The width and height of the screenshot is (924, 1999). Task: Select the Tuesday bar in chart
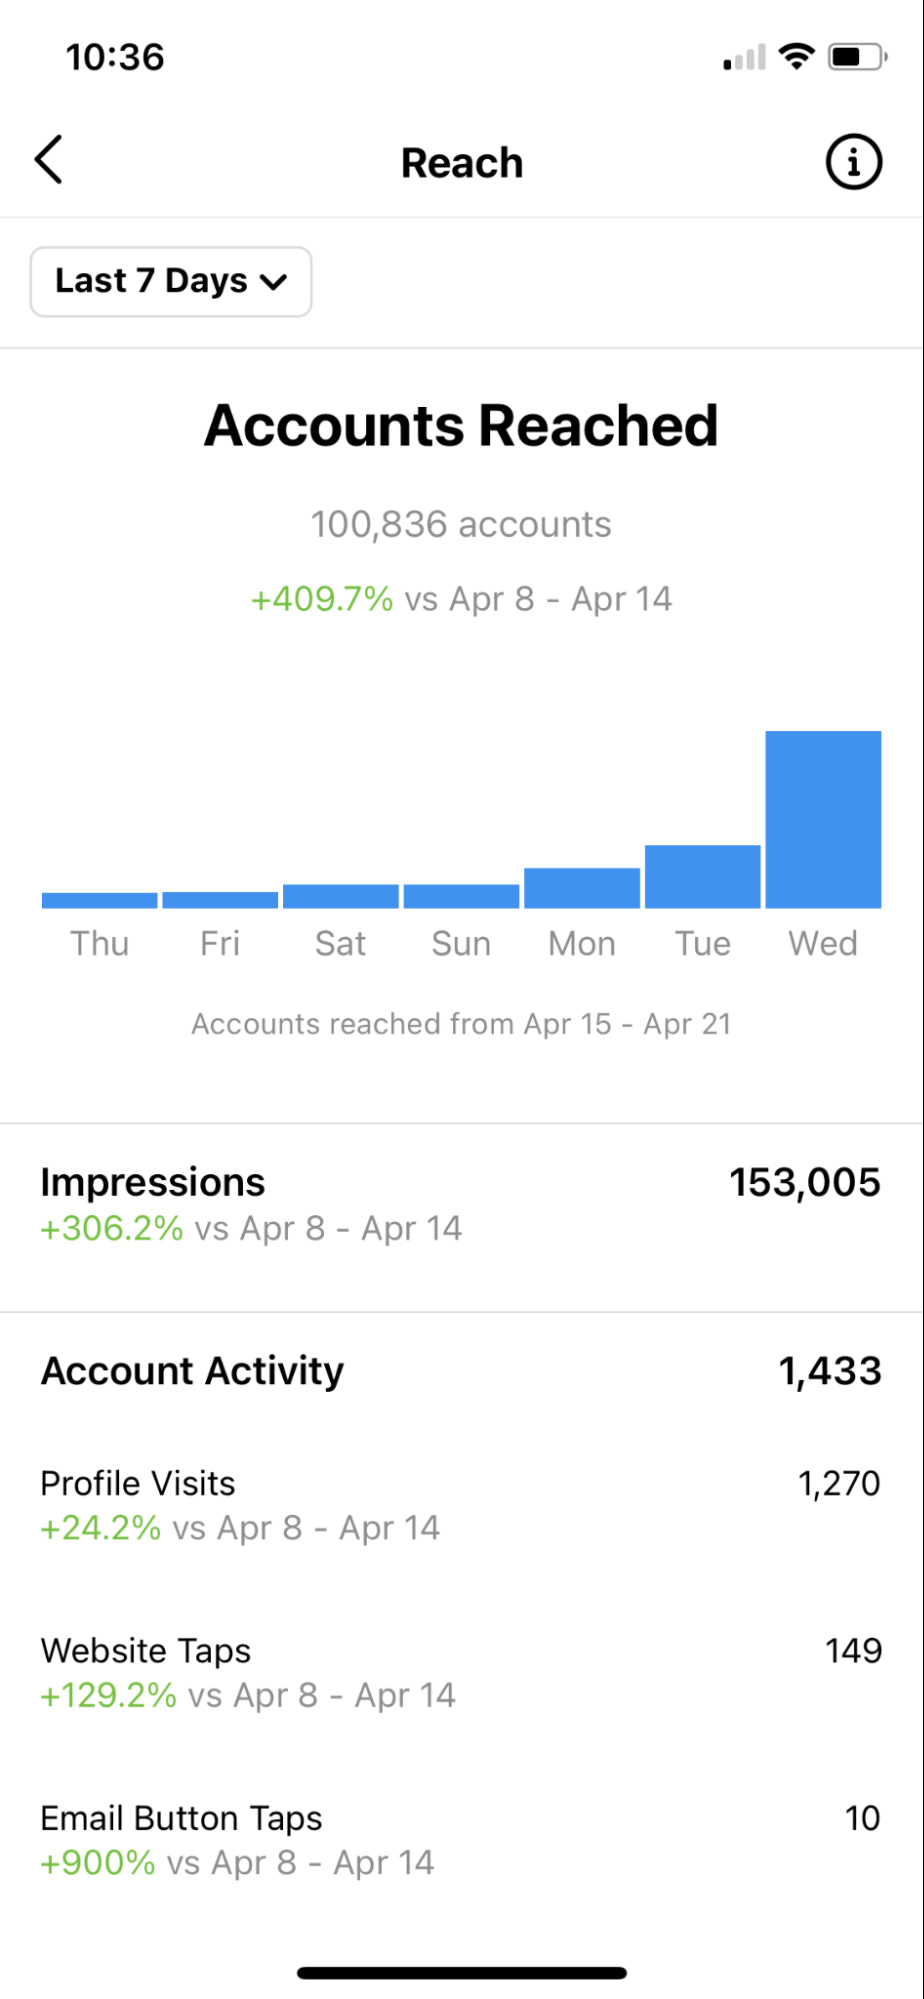pos(702,877)
